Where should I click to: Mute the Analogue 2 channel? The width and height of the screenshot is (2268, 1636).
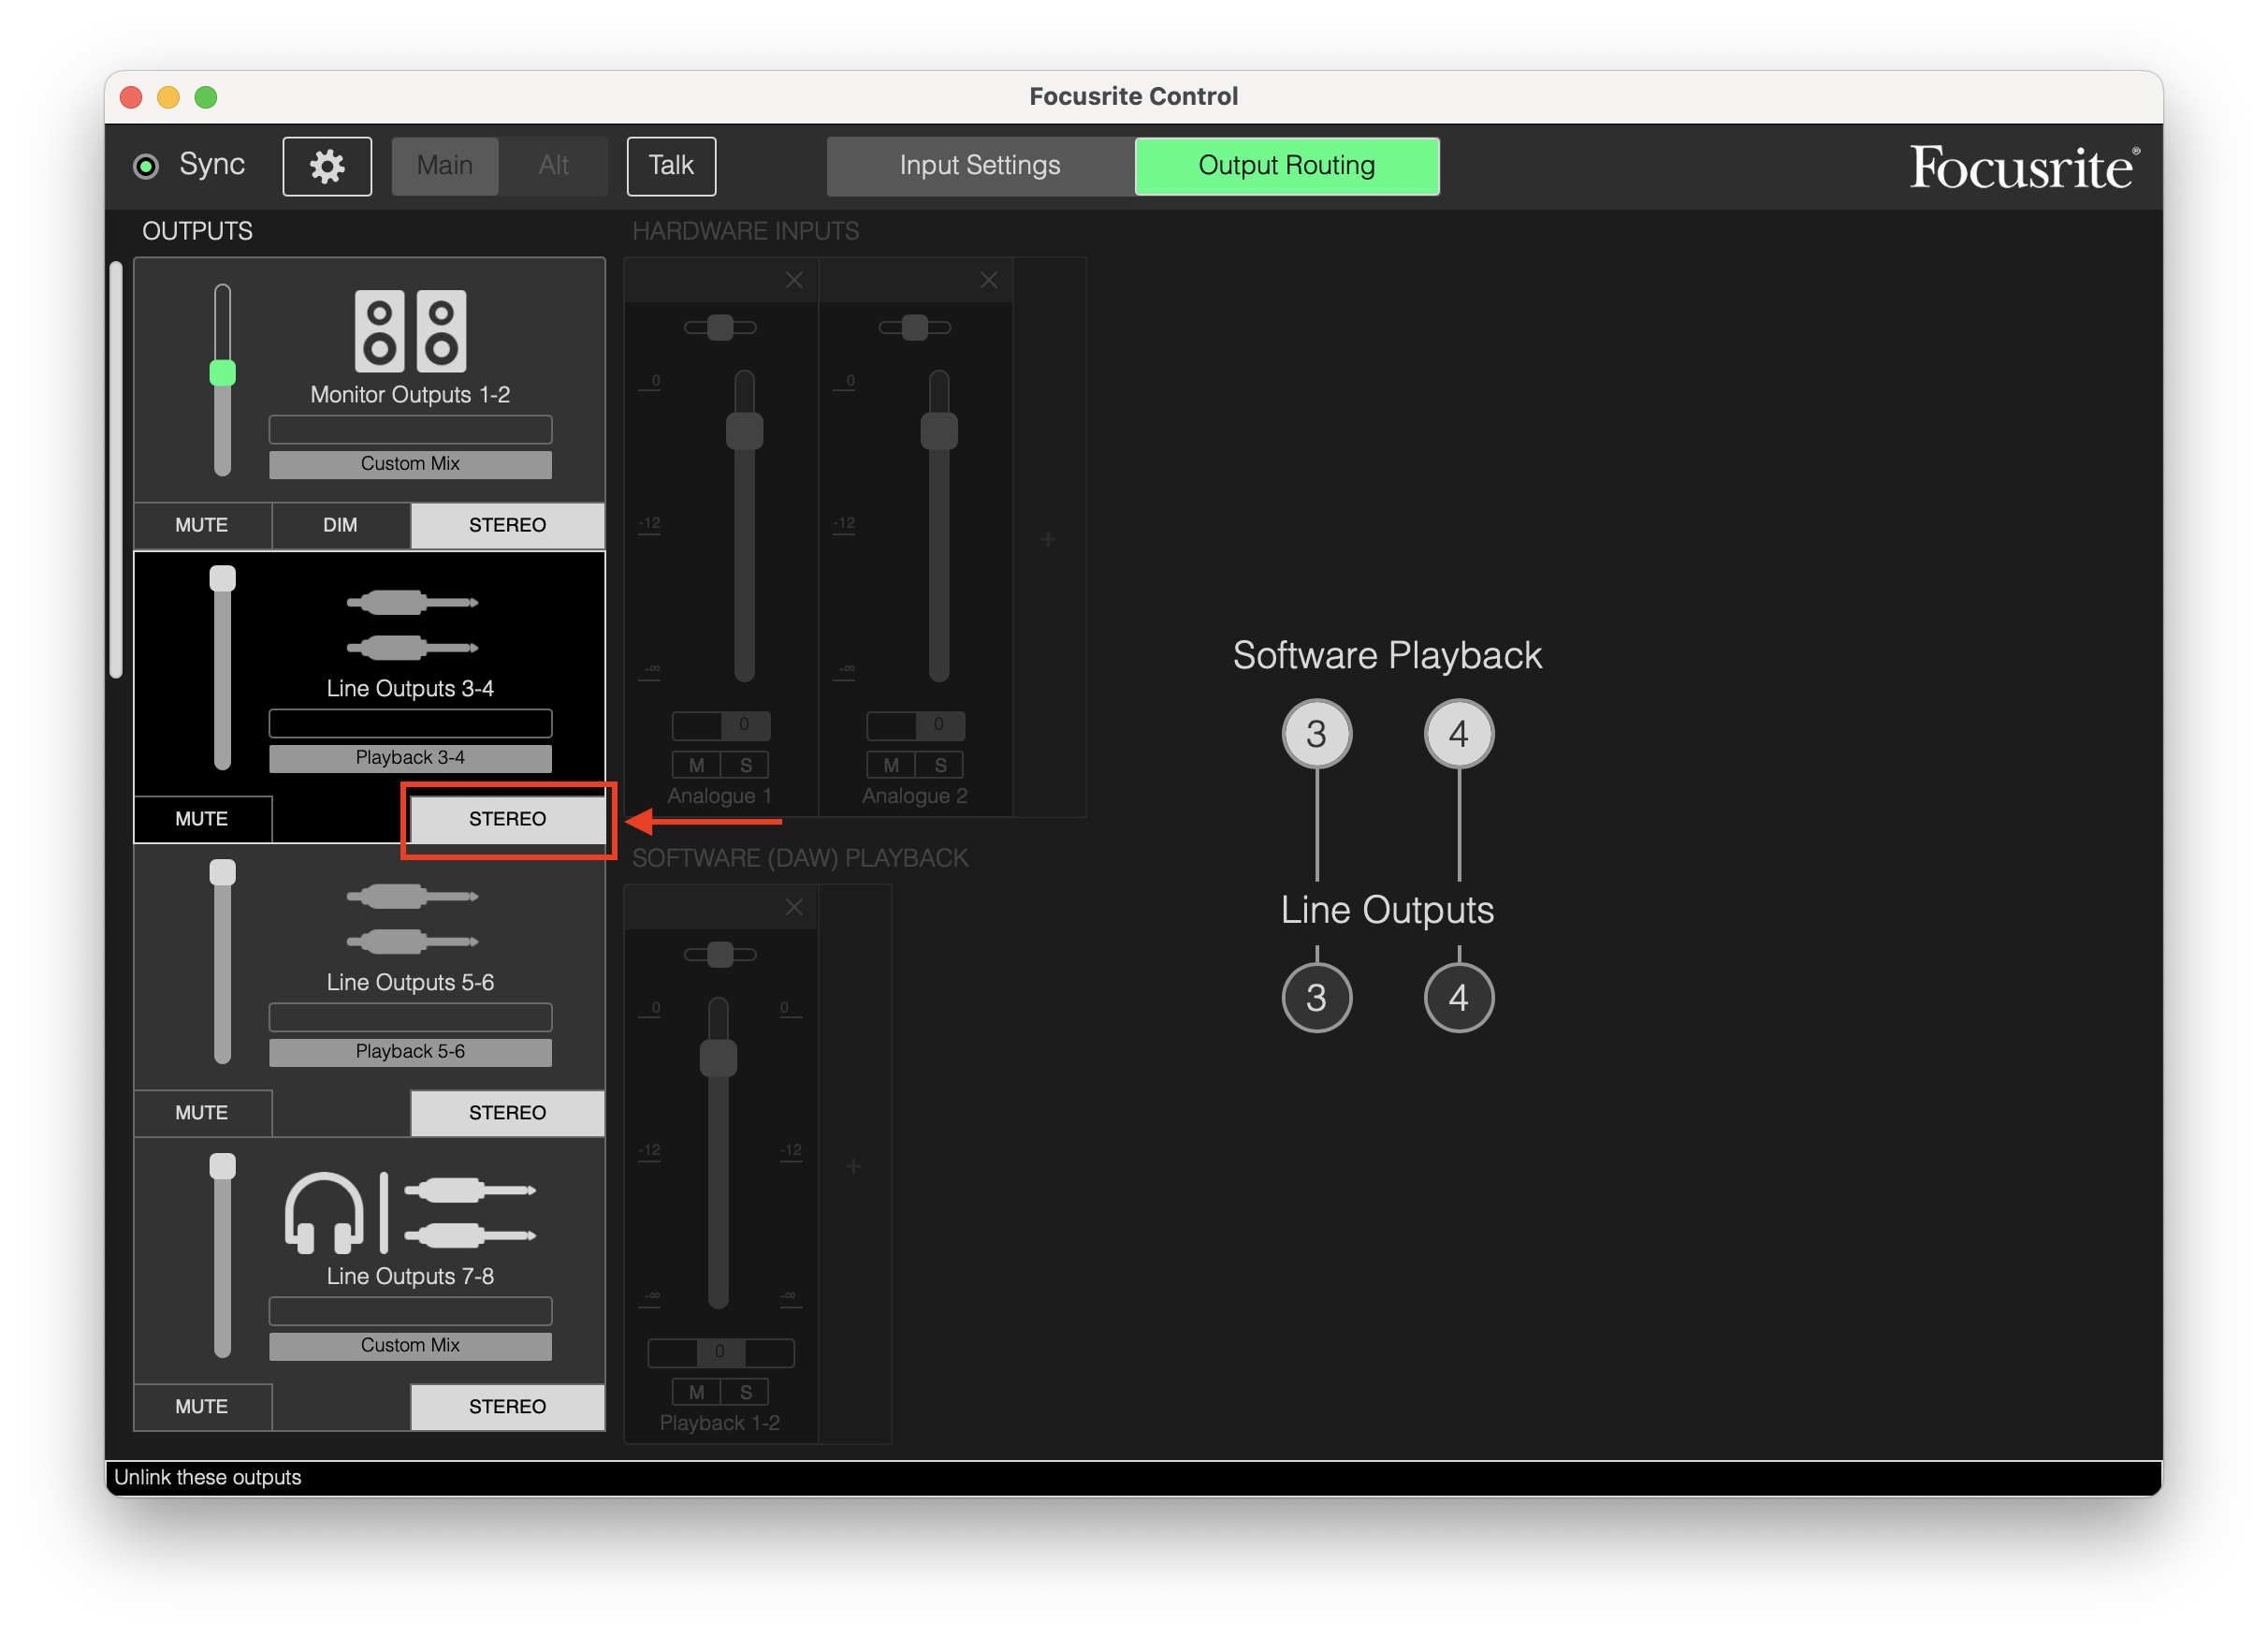pos(892,765)
